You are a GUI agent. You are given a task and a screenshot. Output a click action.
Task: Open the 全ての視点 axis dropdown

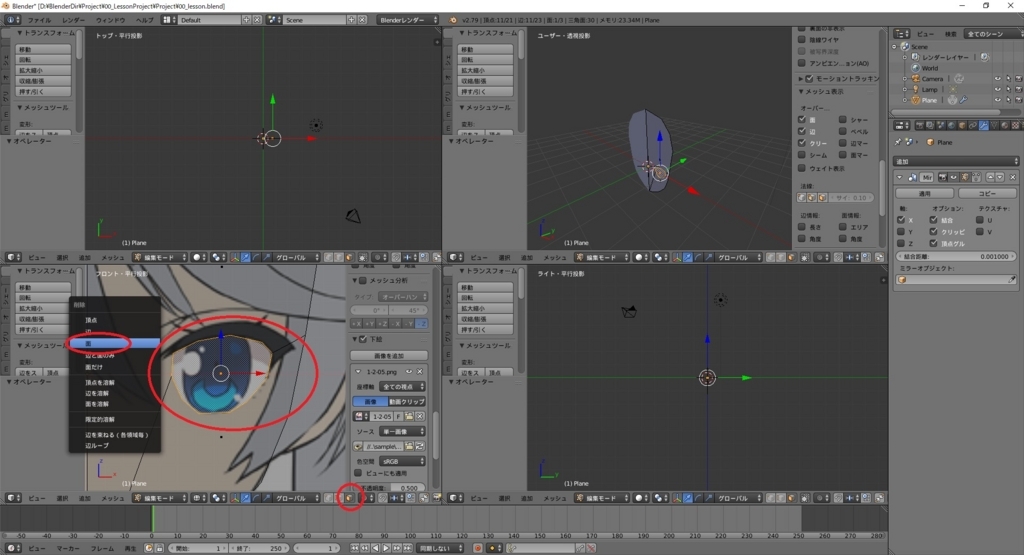coord(402,387)
